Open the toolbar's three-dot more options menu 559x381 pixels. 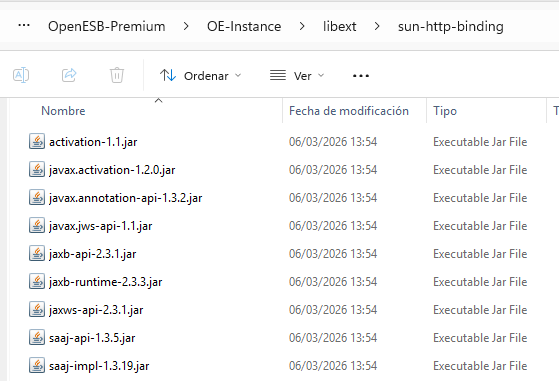pyautogui.click(x=361, y=76)
